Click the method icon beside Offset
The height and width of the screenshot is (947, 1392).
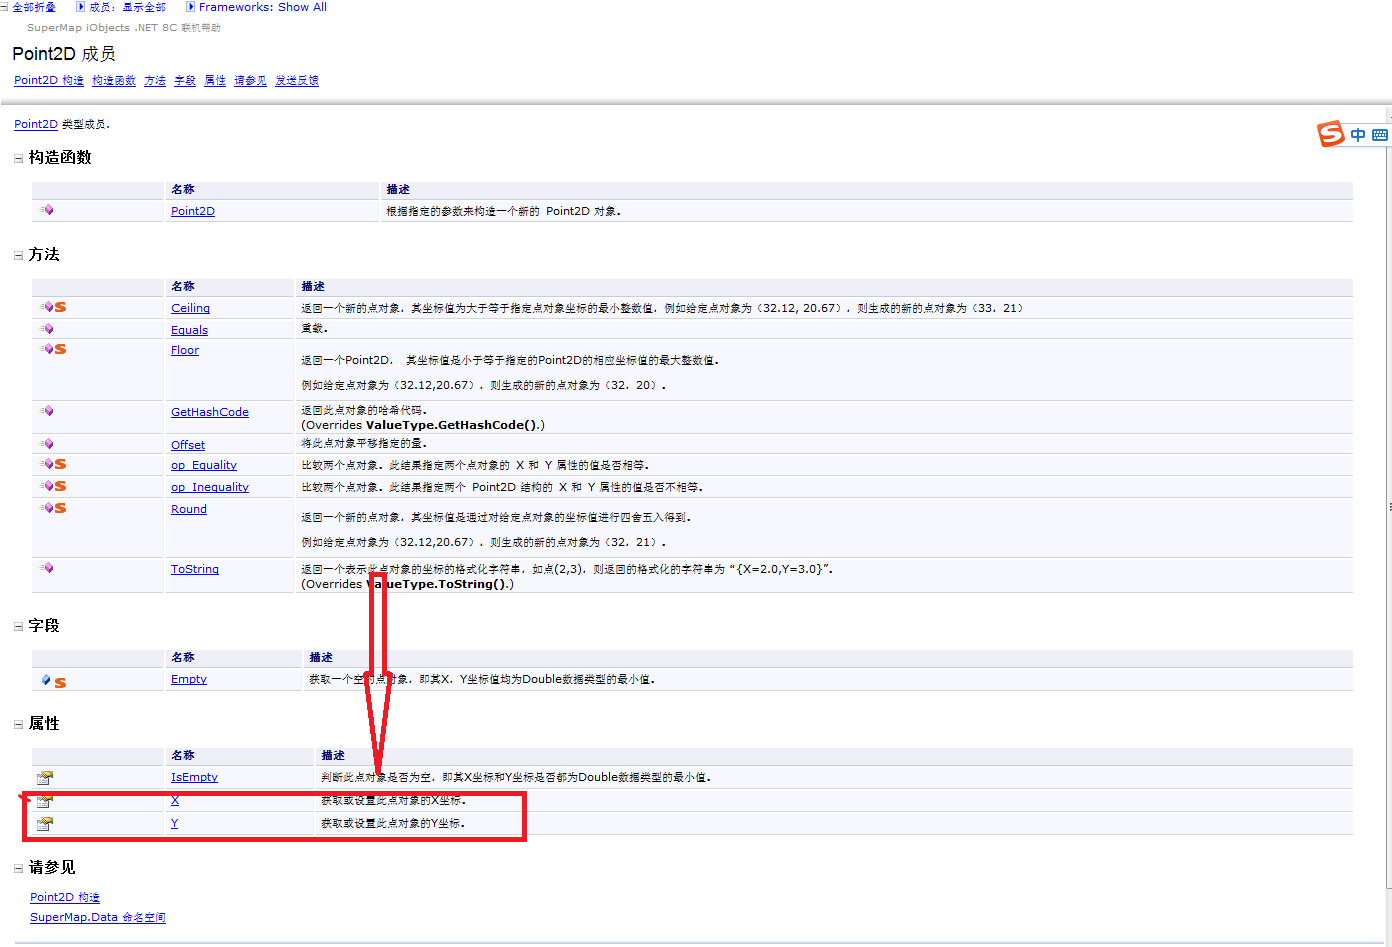(46, 444)
